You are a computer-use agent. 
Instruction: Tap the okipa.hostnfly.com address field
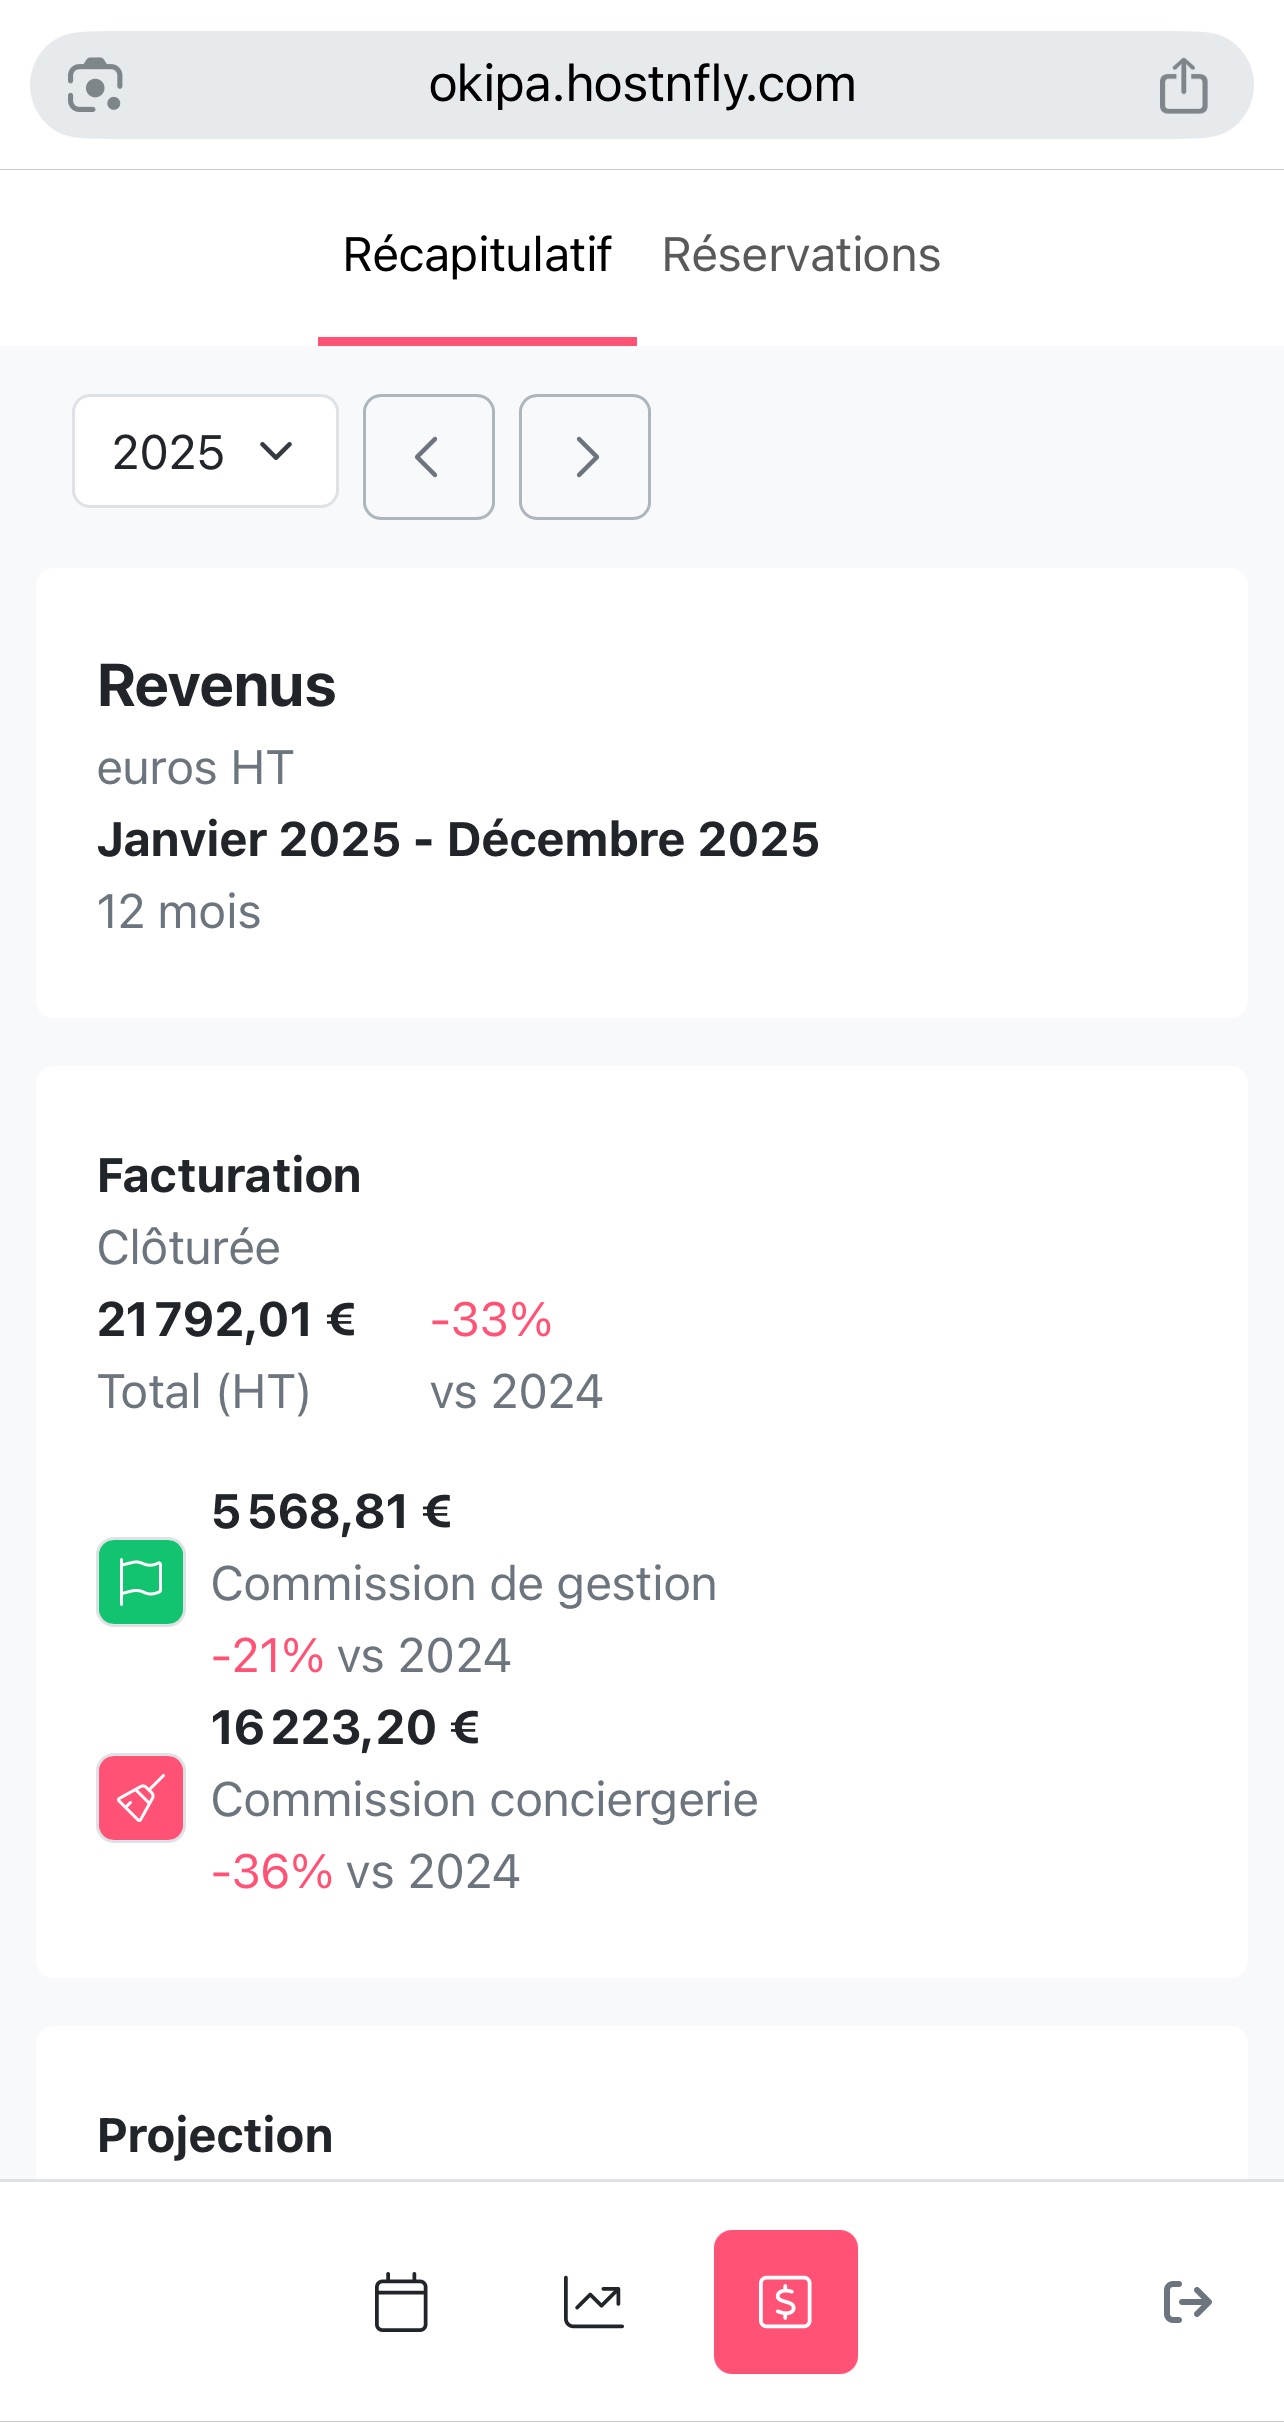coord(642,85)
